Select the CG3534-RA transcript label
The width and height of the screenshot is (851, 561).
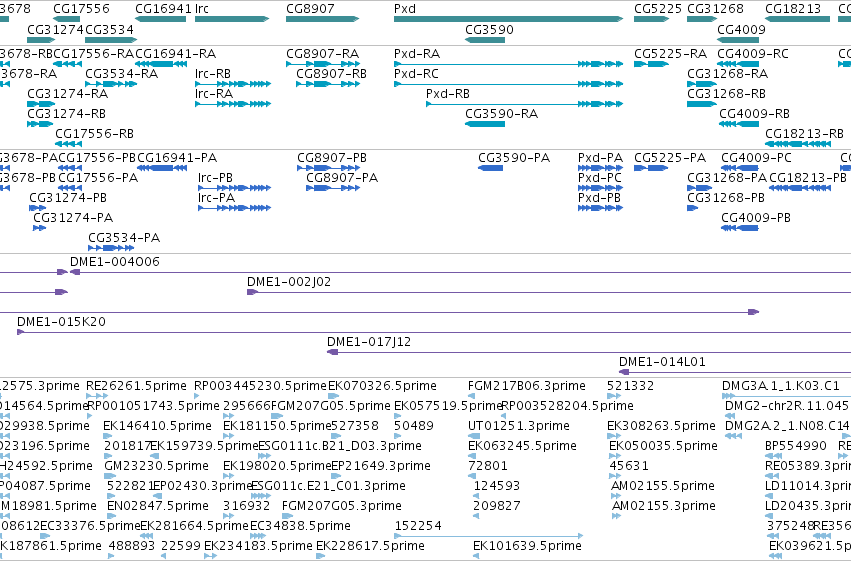122,74
